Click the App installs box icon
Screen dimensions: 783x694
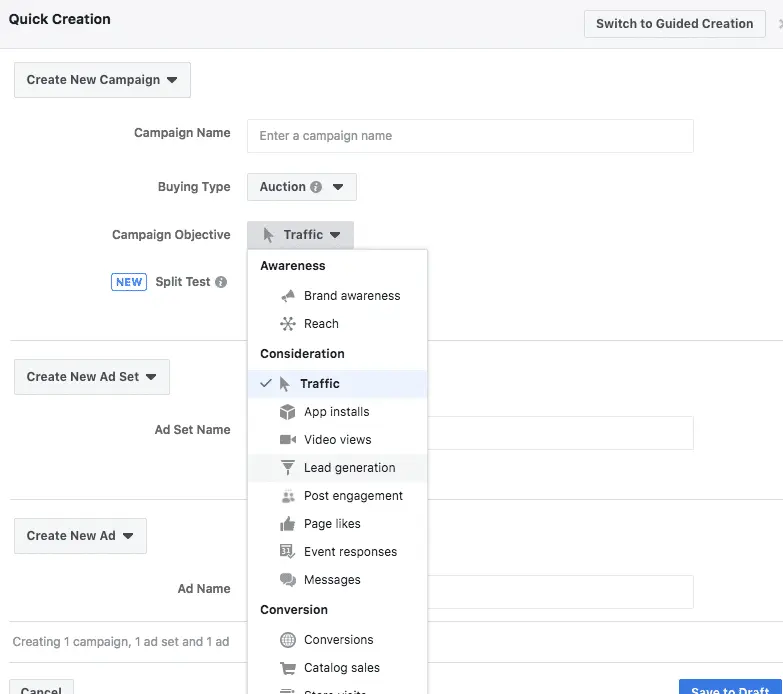288,412
